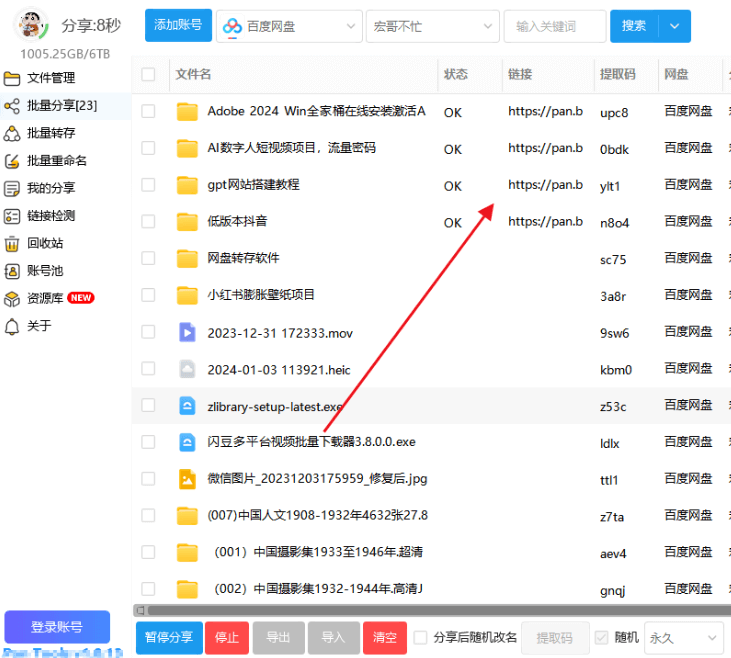The height and width of the screenshot is (658, 731).
Task: Open the 百度网盘 cloud drive dropdown
Action: 289,26
